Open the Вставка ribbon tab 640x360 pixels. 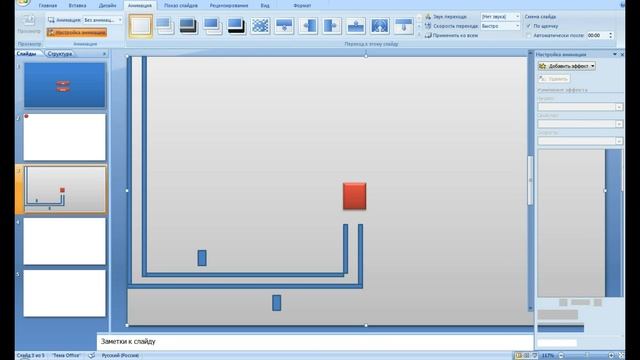(77, 6)
